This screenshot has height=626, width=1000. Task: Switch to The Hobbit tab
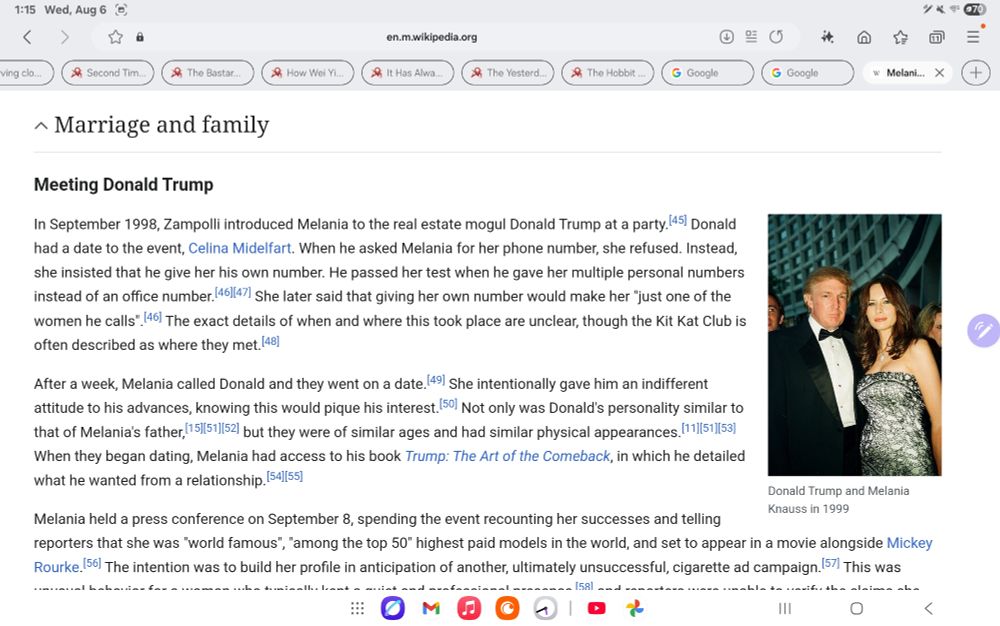click(x=608, y=73)
